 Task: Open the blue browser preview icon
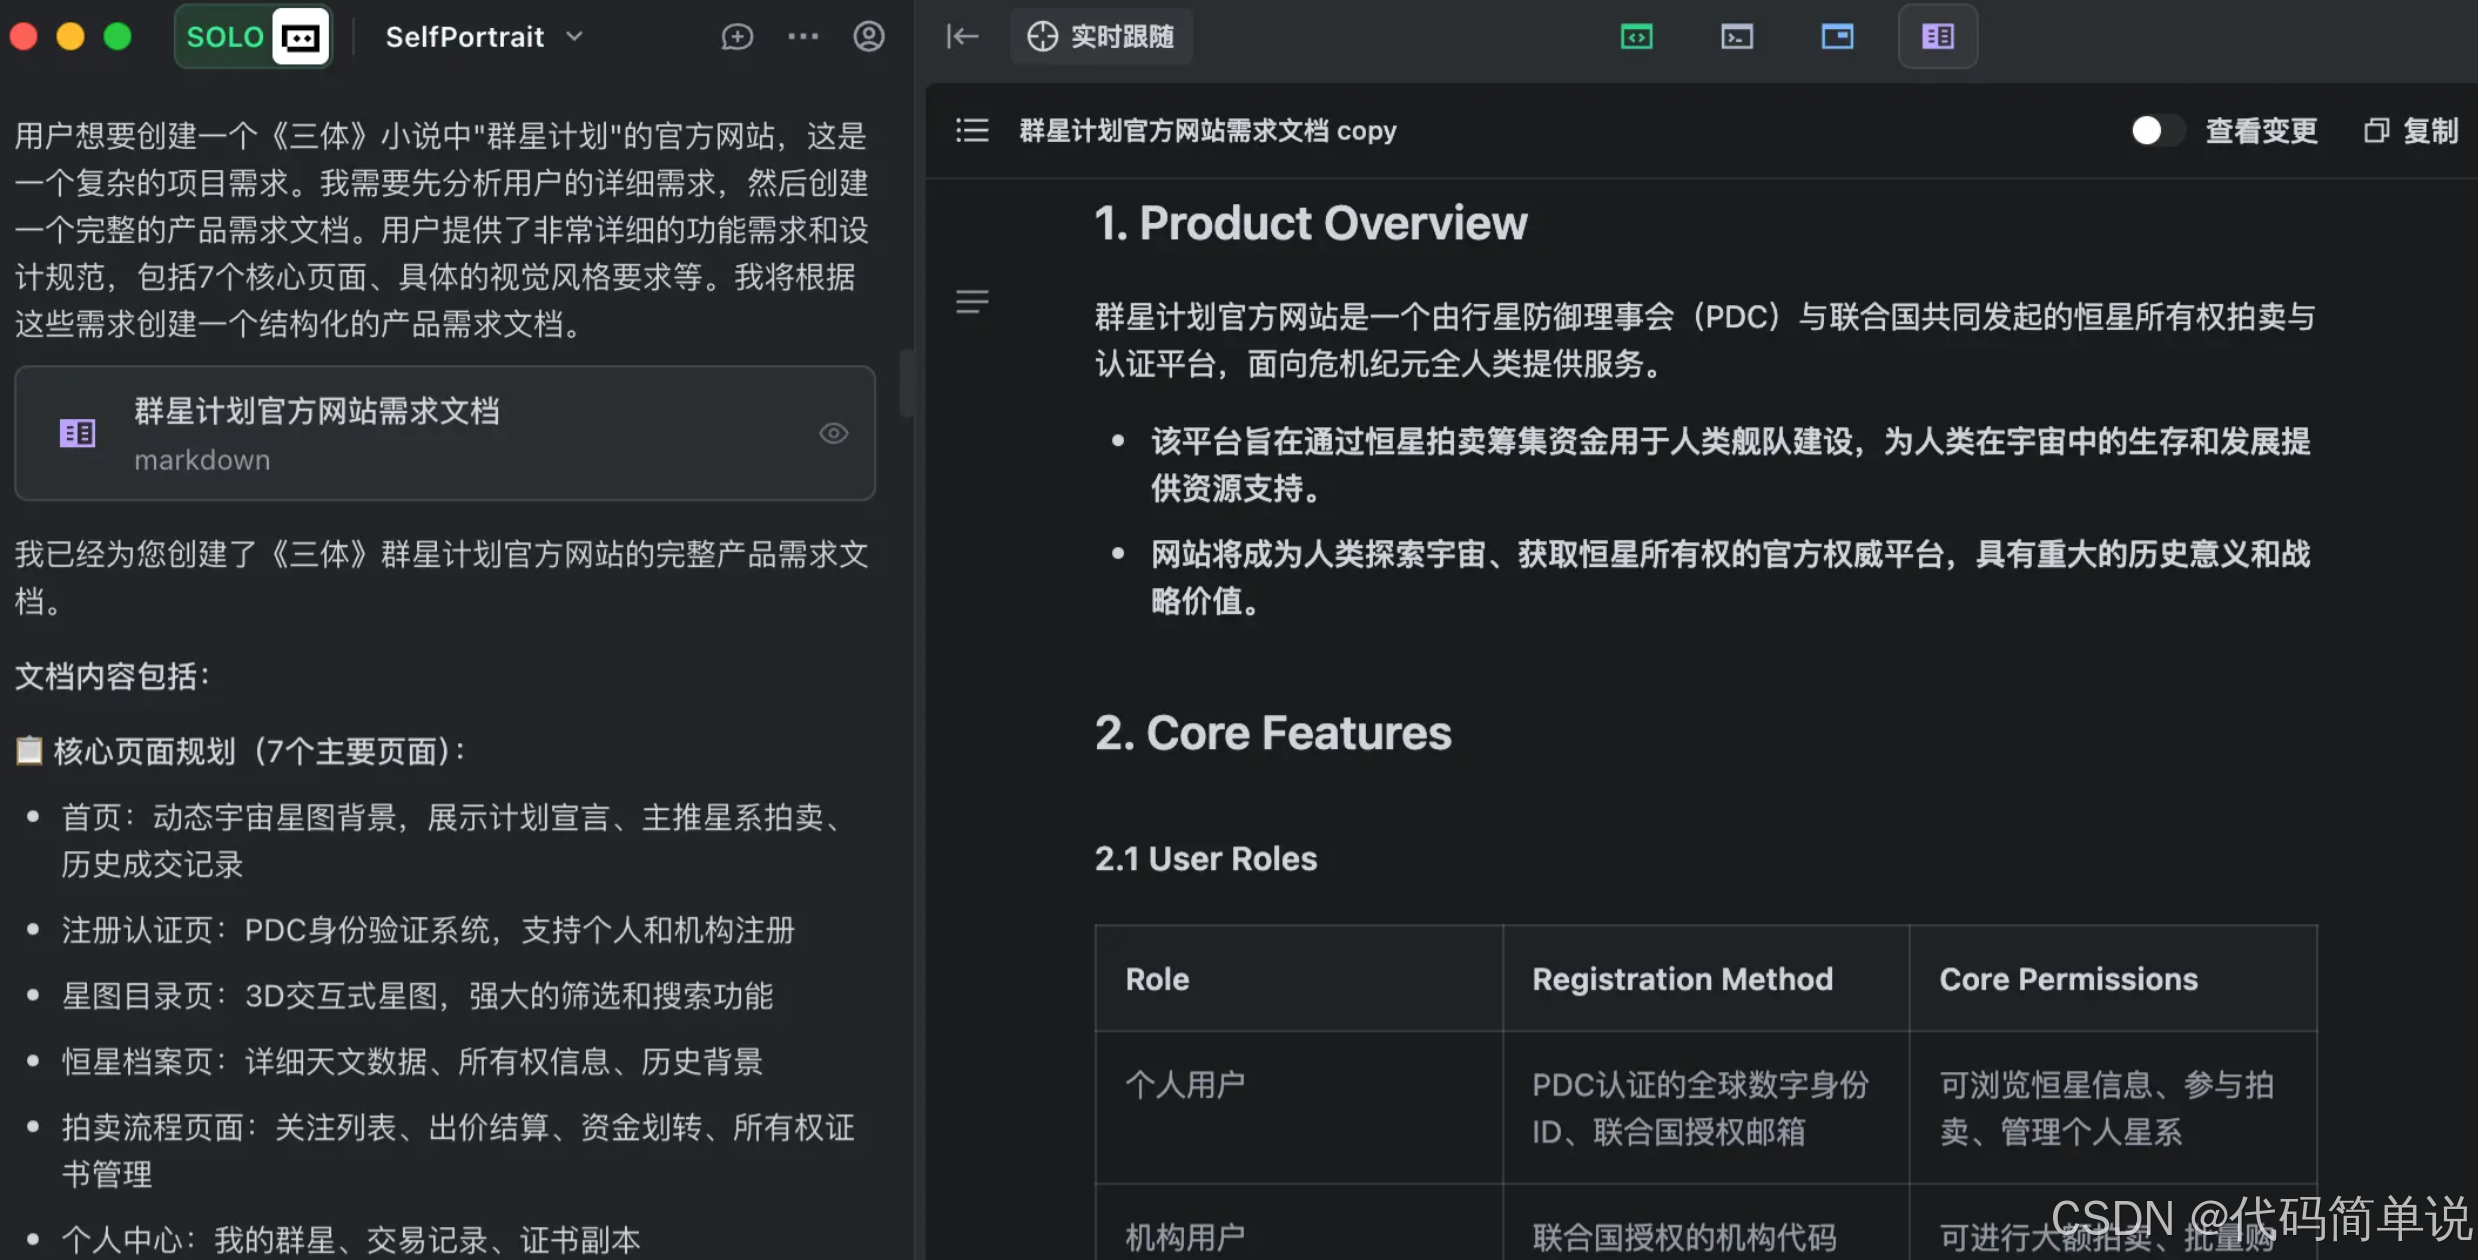[1837, 37]
